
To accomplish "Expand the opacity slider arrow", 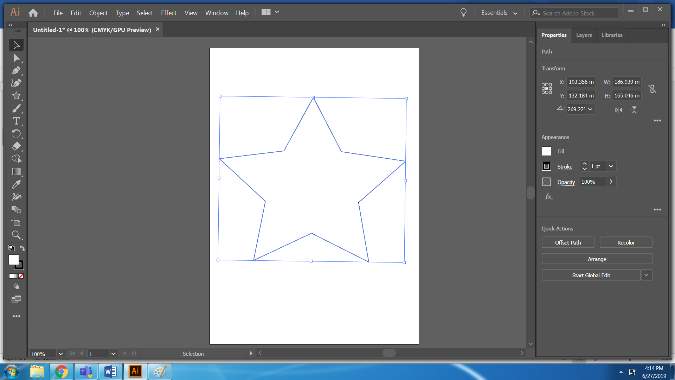I will click(611, 182).
